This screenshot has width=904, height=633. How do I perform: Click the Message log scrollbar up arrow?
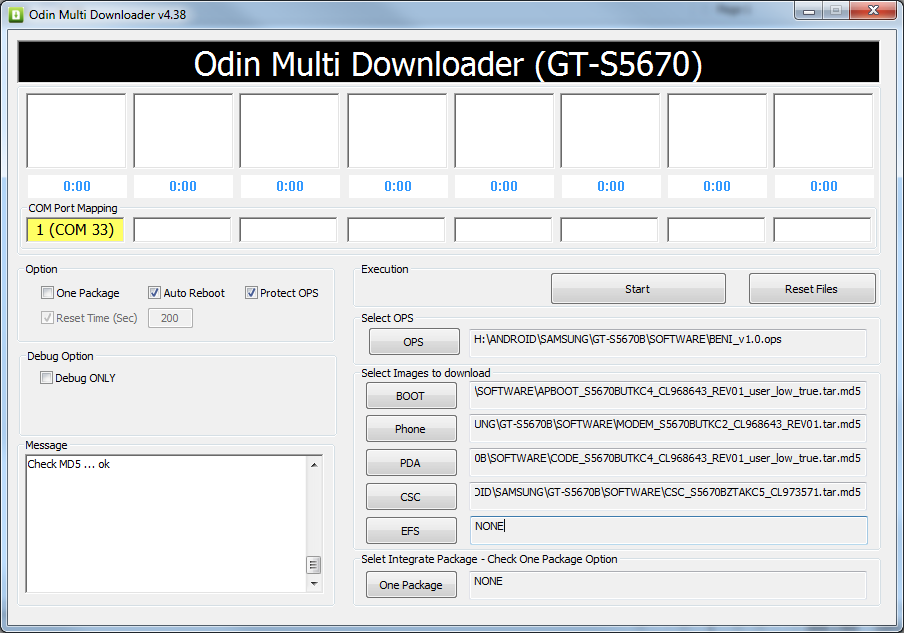314,464
